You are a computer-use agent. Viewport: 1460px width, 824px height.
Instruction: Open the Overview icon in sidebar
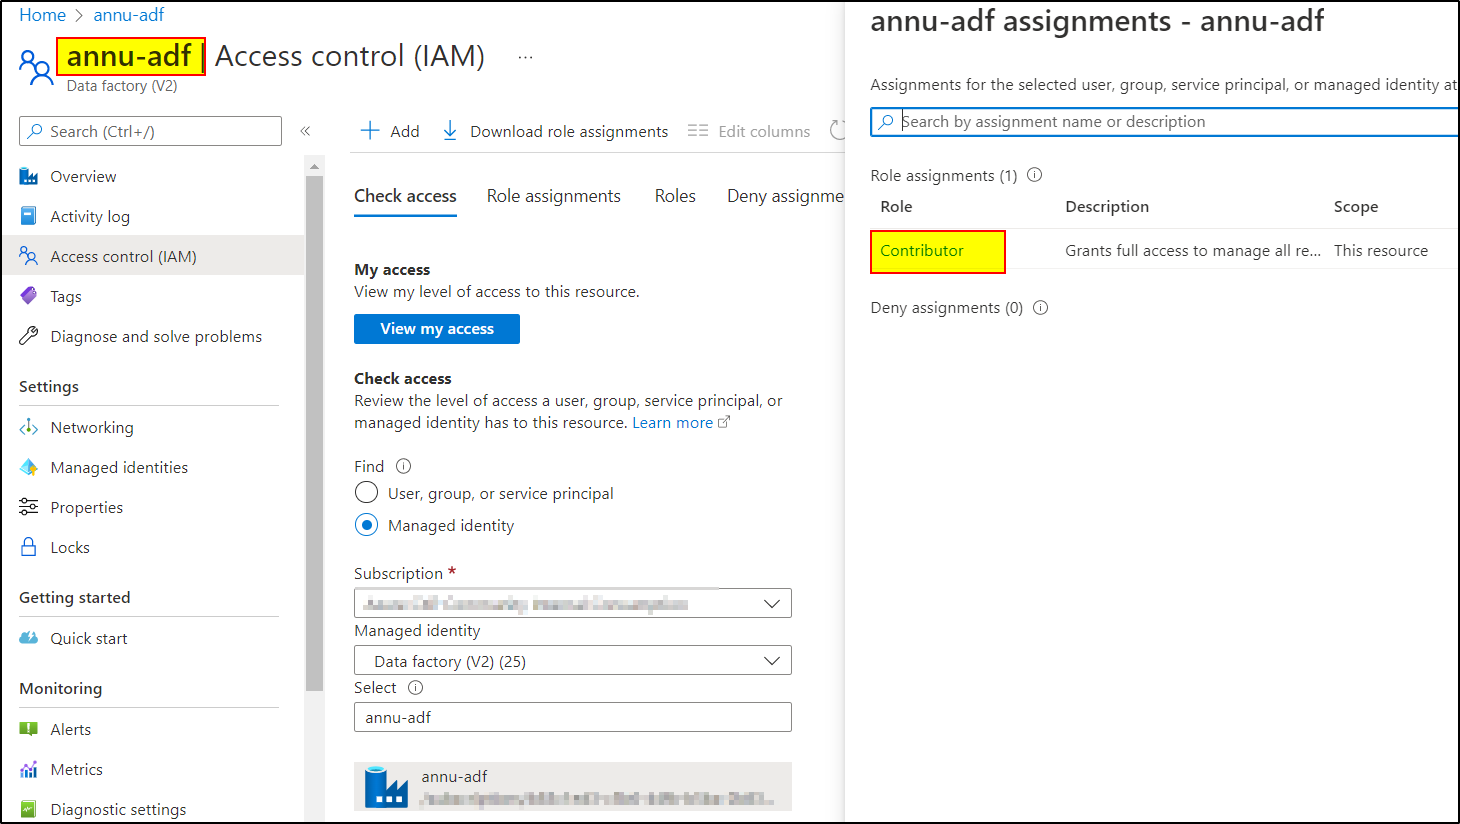(x=29, y=177)
